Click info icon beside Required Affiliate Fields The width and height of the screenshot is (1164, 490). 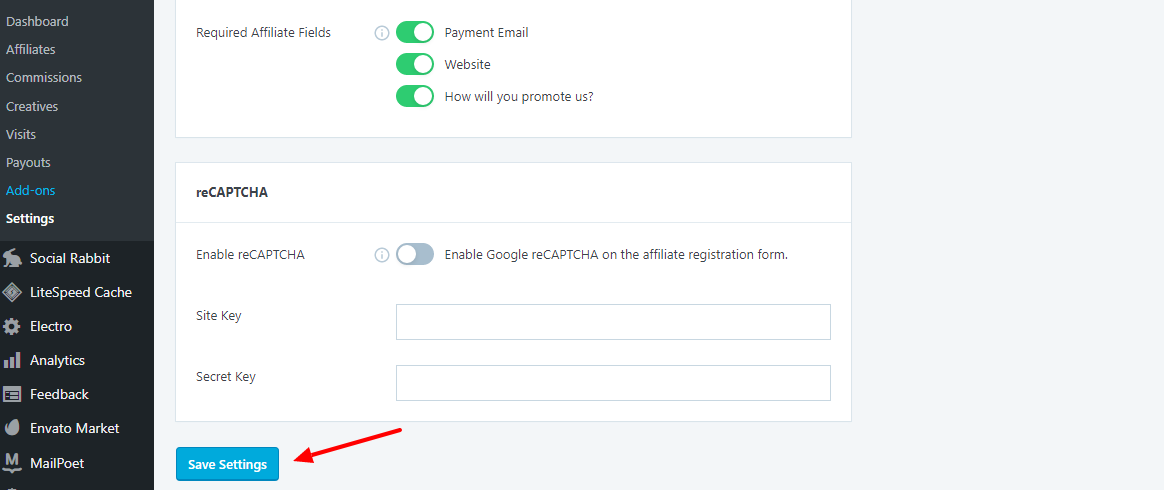[x=381, y=33]
